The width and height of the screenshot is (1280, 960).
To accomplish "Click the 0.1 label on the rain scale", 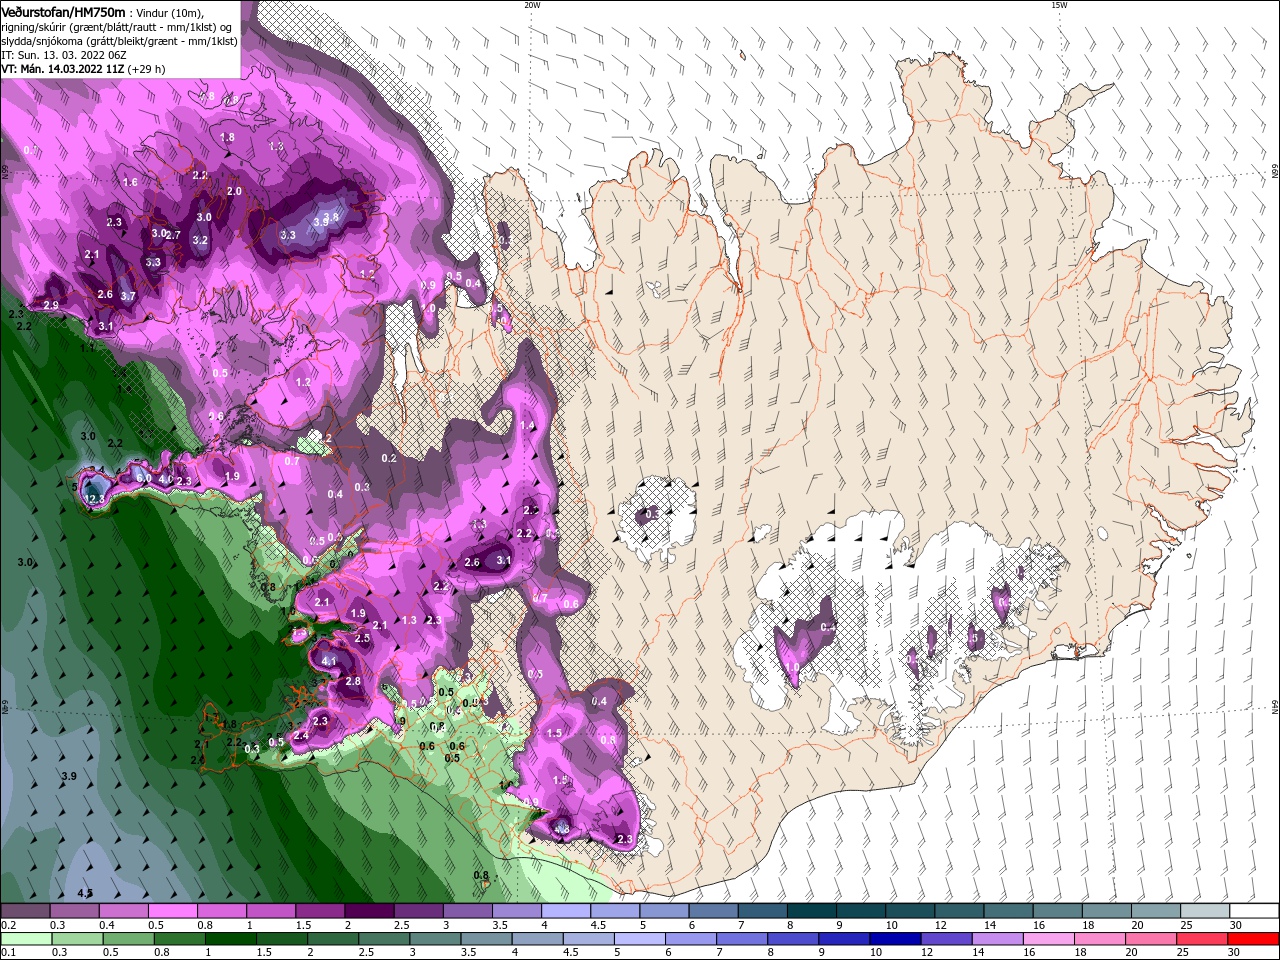I will 8,953.
